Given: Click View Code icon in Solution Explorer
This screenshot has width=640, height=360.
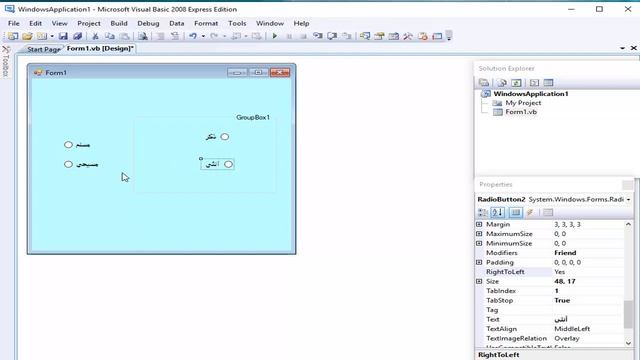Looking at the screenshot, I should click(534, 83).
